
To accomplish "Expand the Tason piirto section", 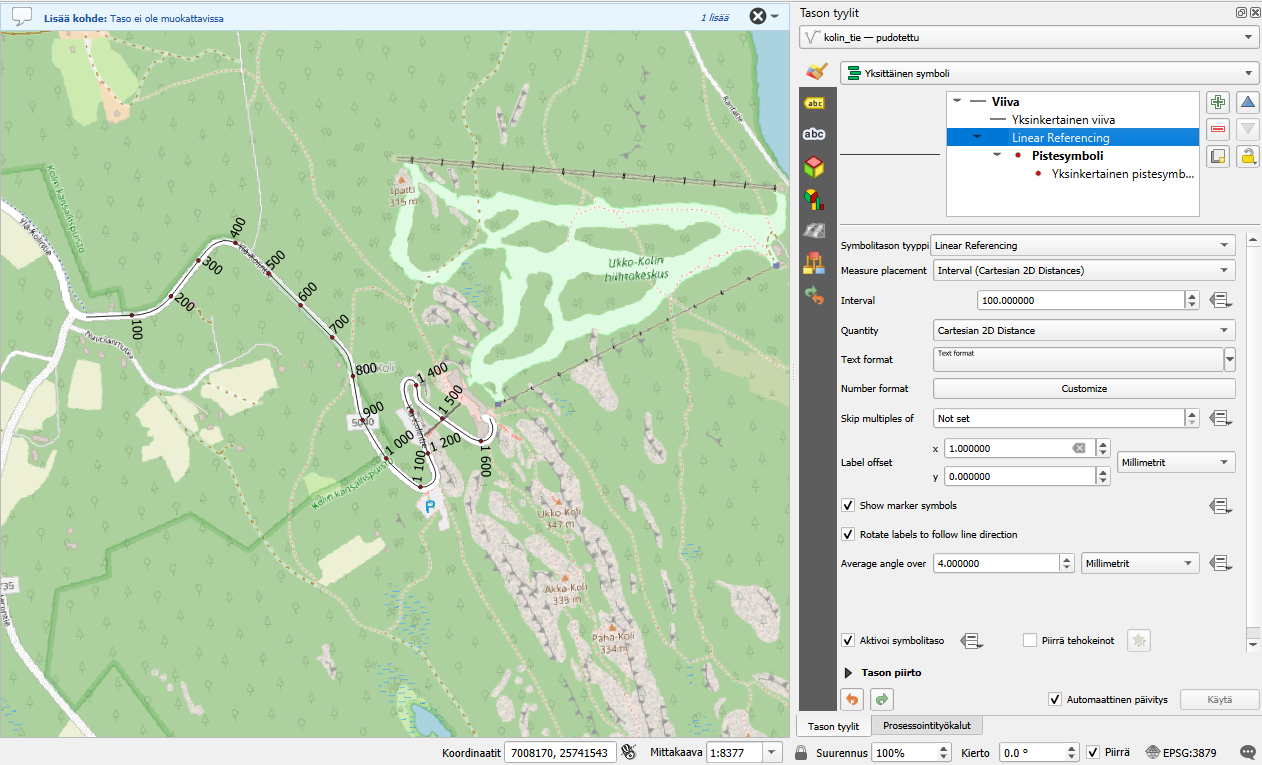I will pyautogui.click(x=849, y=673).
